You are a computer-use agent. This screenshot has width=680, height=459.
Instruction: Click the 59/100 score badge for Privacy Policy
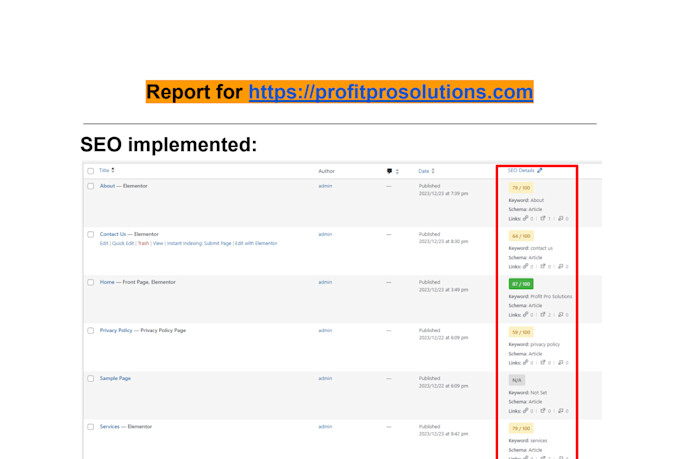521,332
